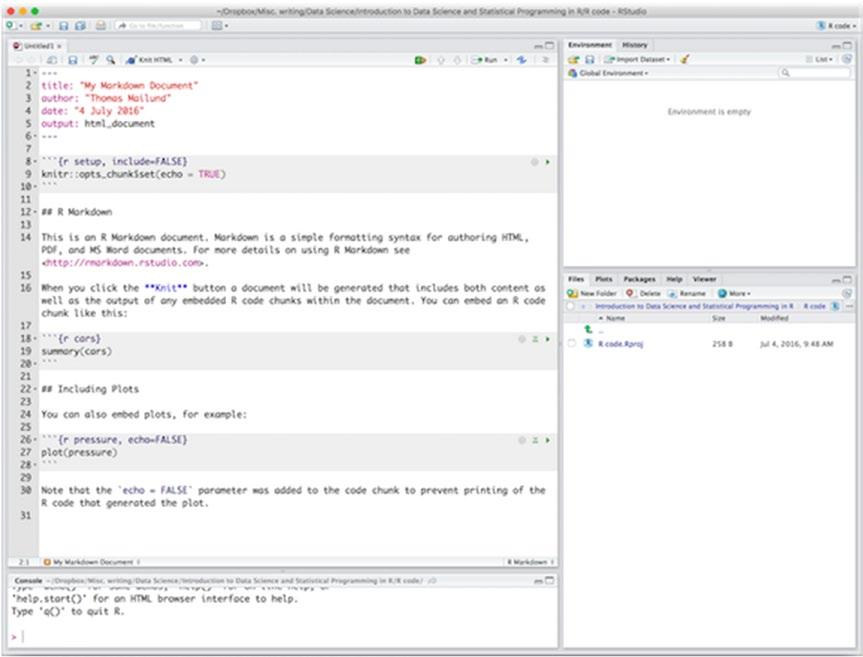
Task: Run the pressure chunk with its play arrow
Action: [548, 440]
